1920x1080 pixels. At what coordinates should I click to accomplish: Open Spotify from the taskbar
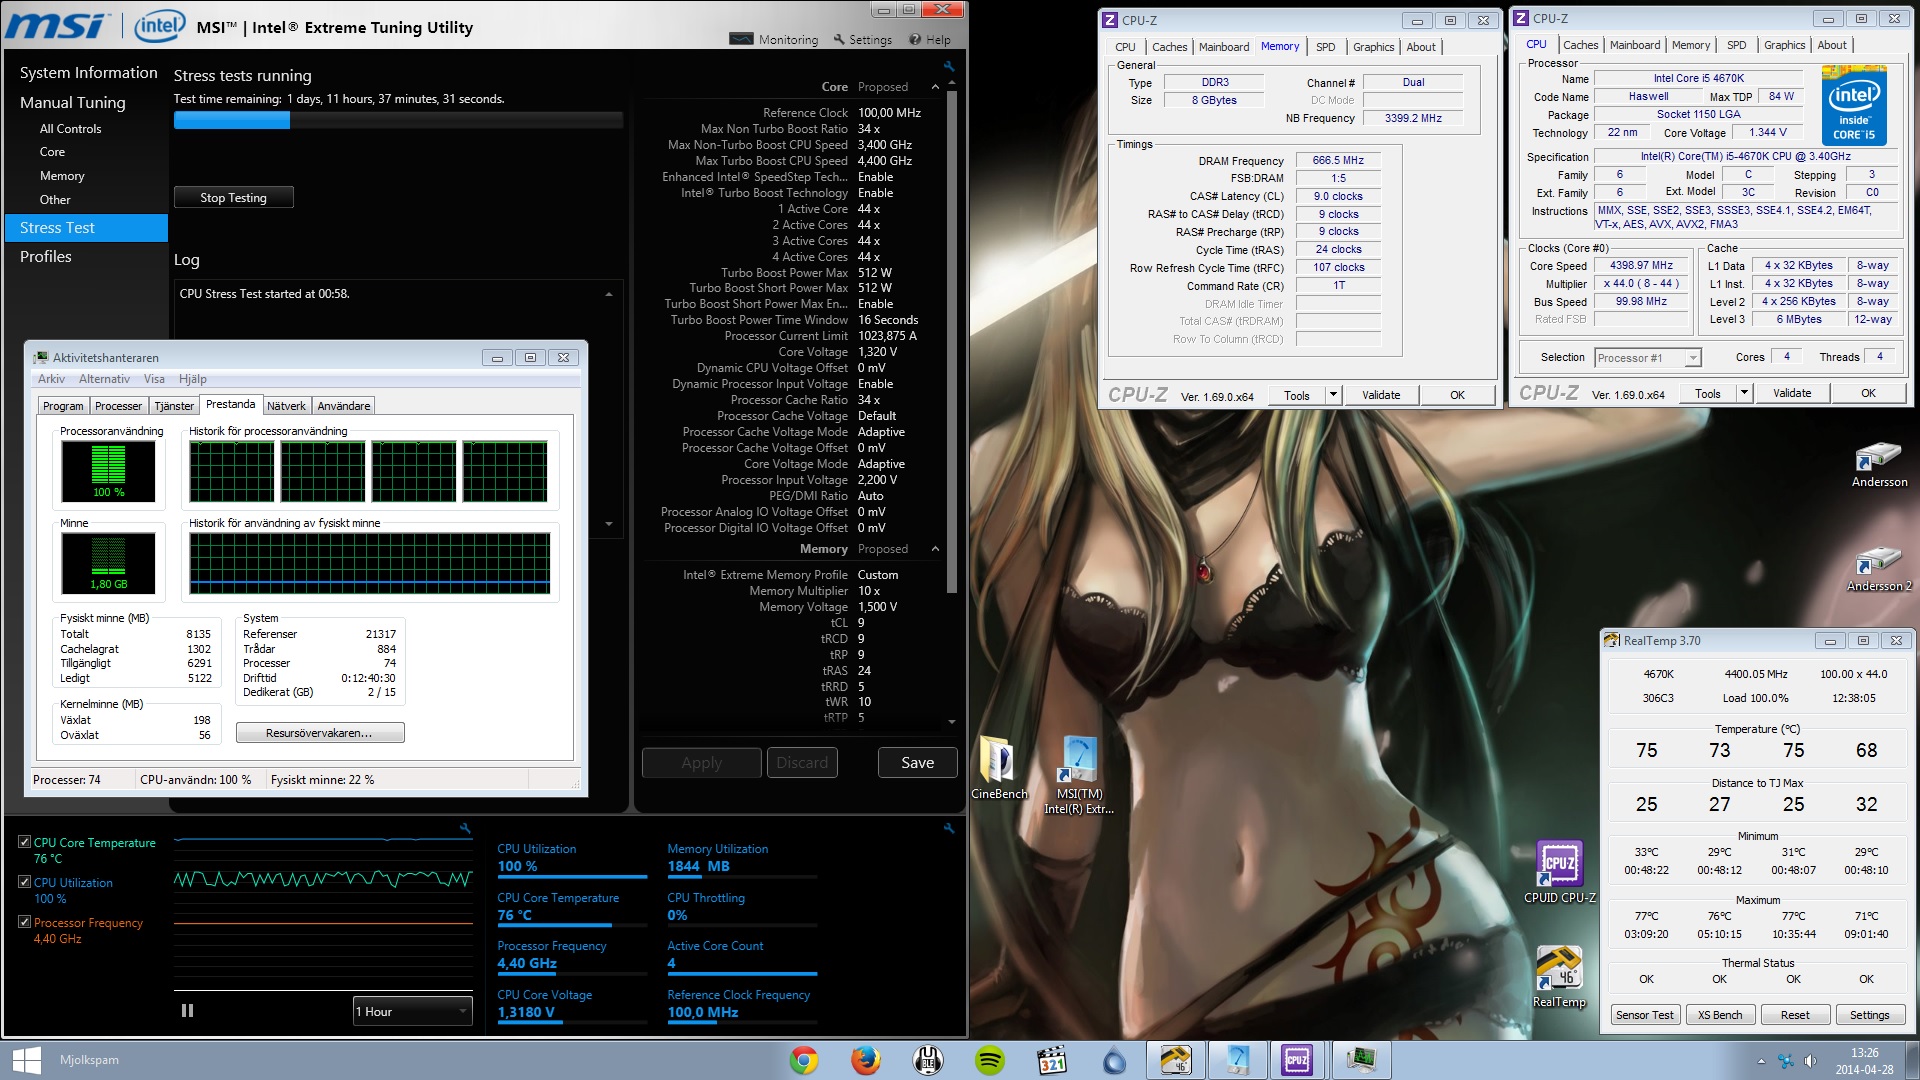pyautogui.click(x=990, y=1060)
